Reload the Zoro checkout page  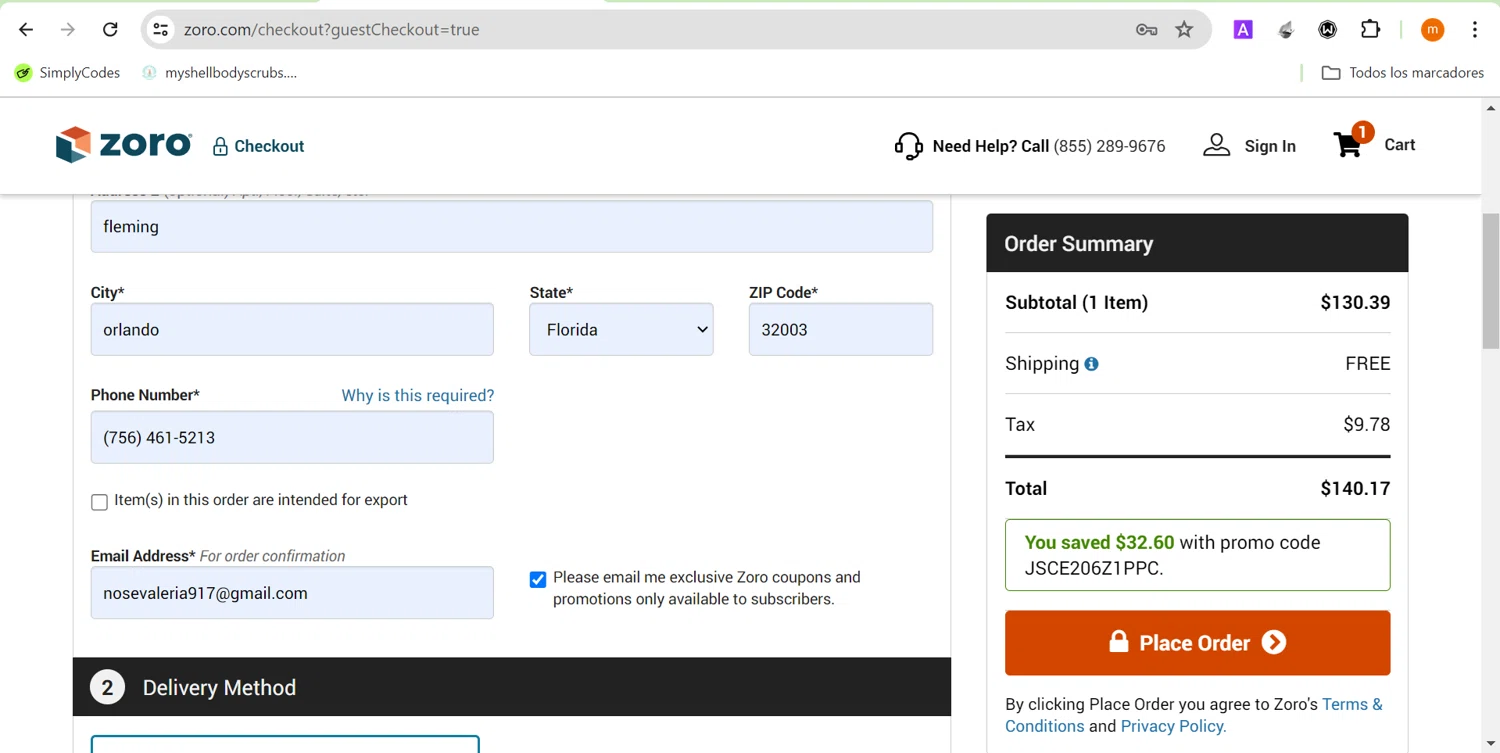110,30
